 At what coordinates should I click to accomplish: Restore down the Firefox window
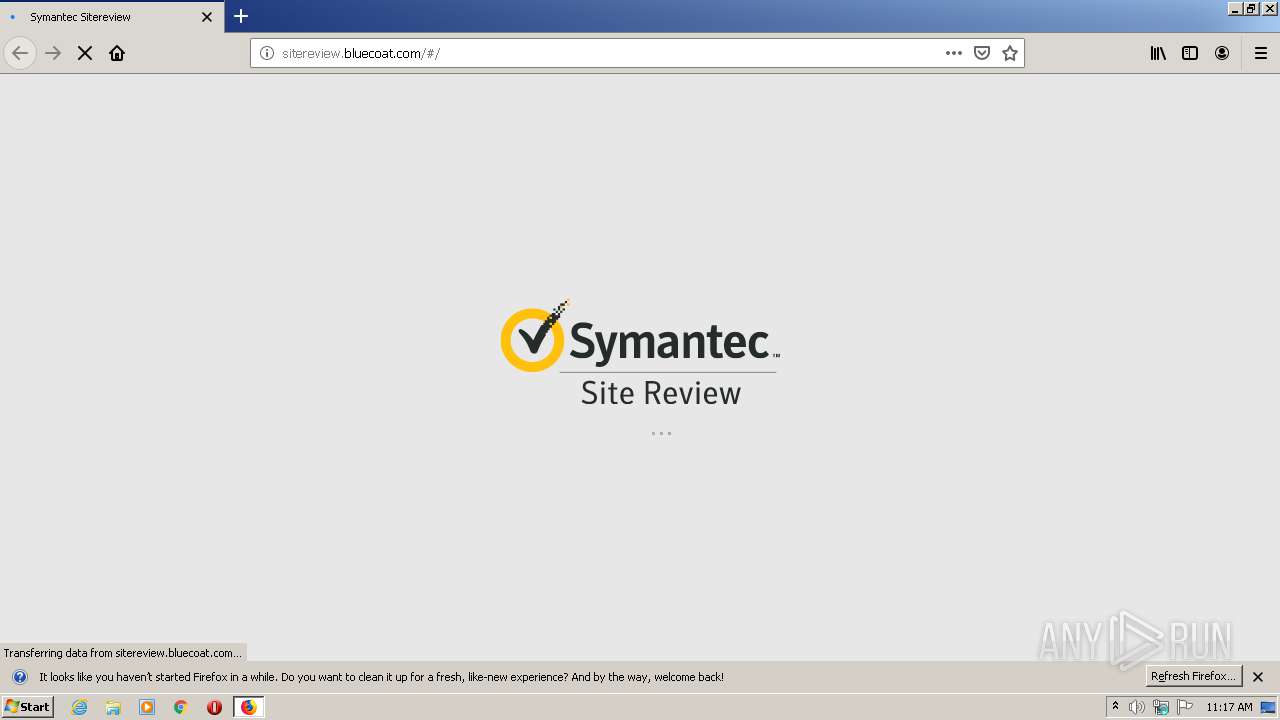pyautogui.click(x=1251, y=8)
